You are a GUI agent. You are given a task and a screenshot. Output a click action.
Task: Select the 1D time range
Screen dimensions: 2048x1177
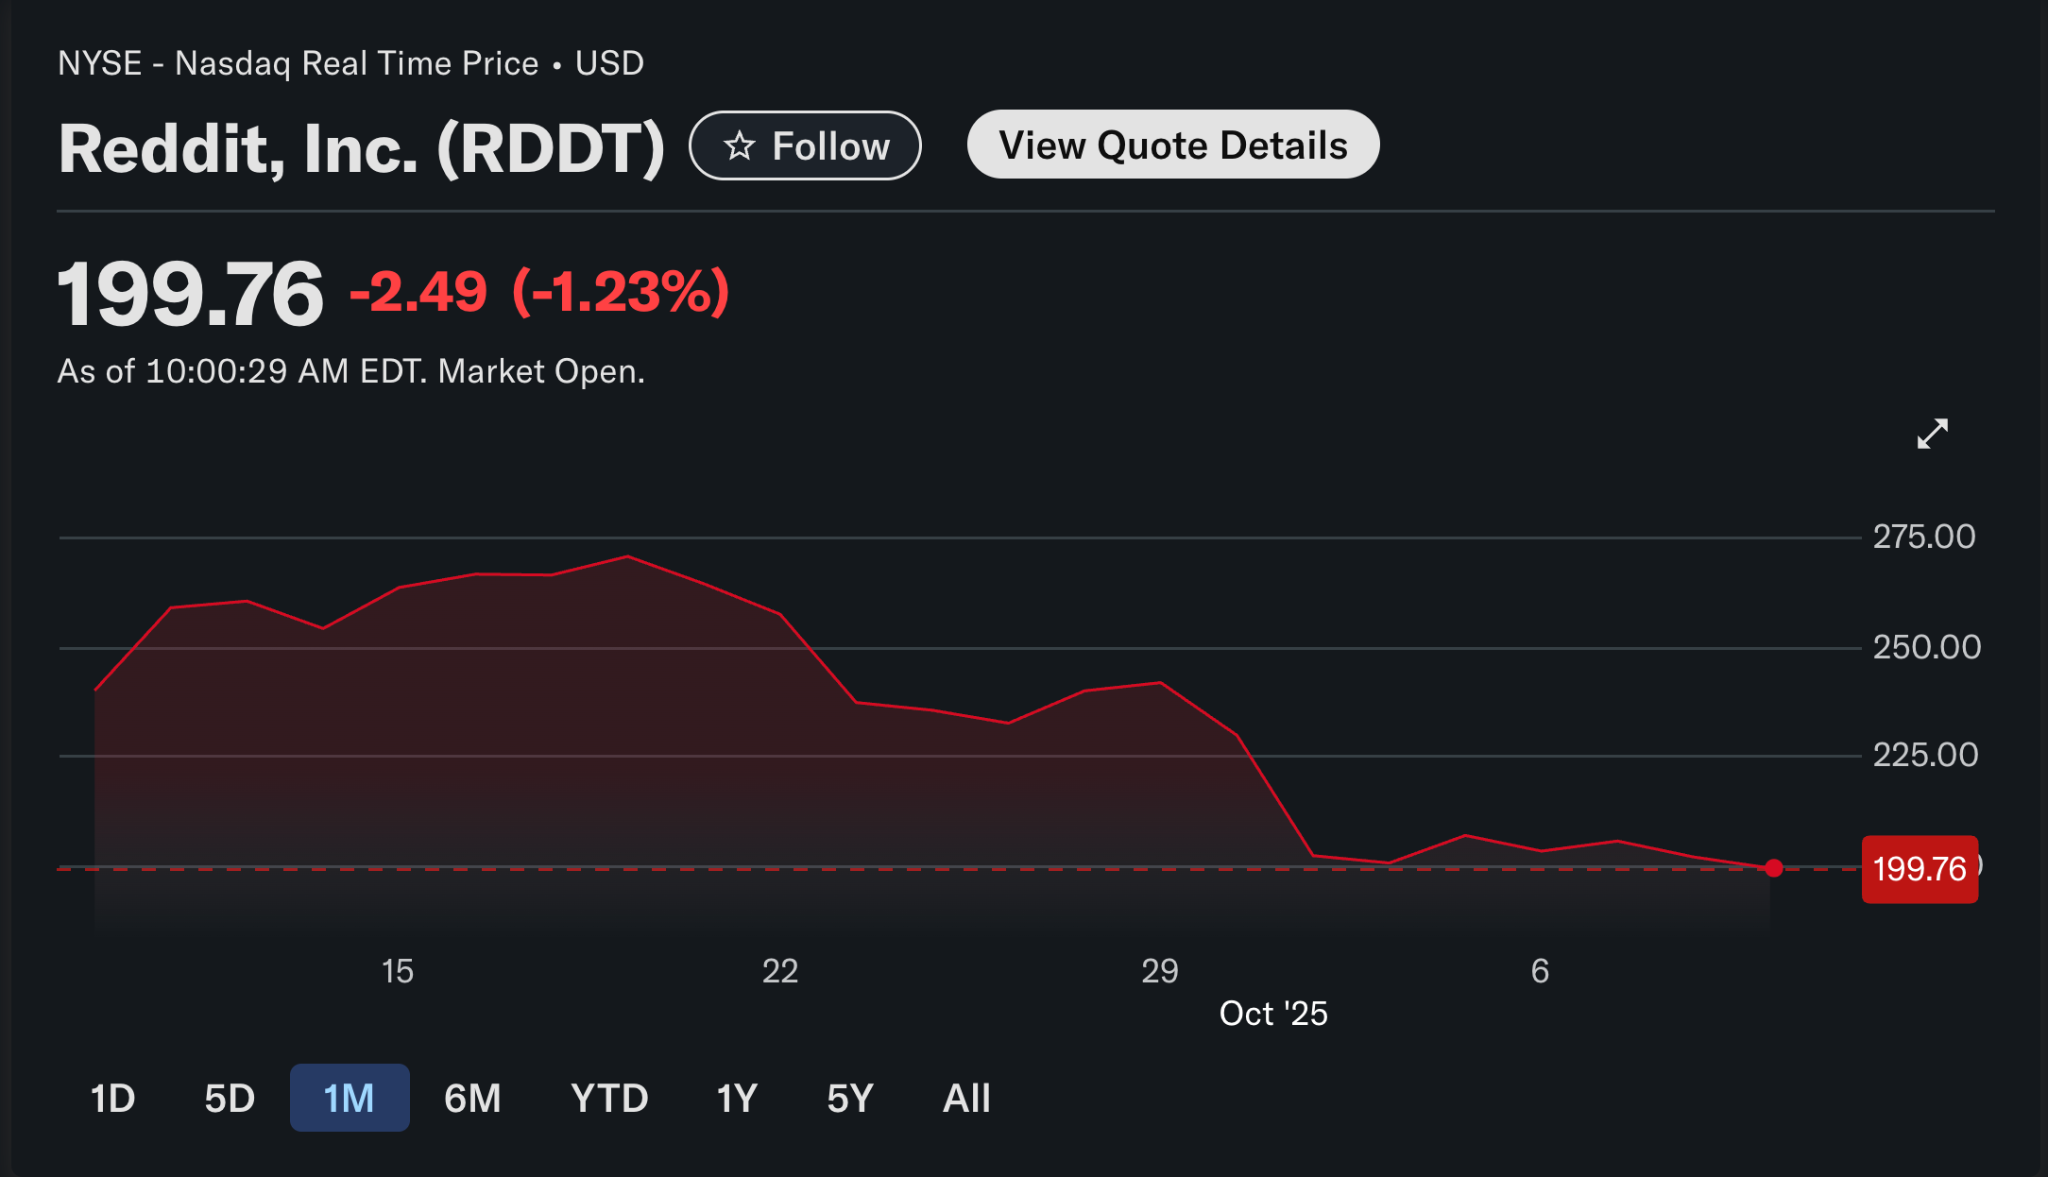(113, 1098)
